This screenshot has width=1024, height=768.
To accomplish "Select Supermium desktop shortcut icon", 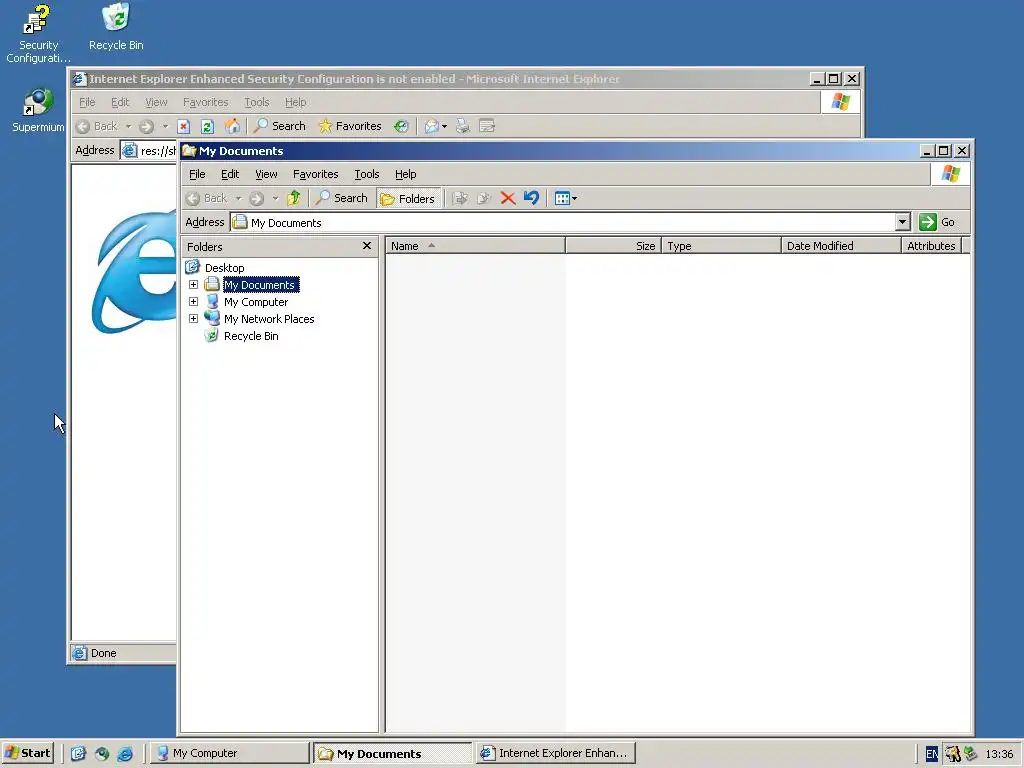I will (38, 110).
